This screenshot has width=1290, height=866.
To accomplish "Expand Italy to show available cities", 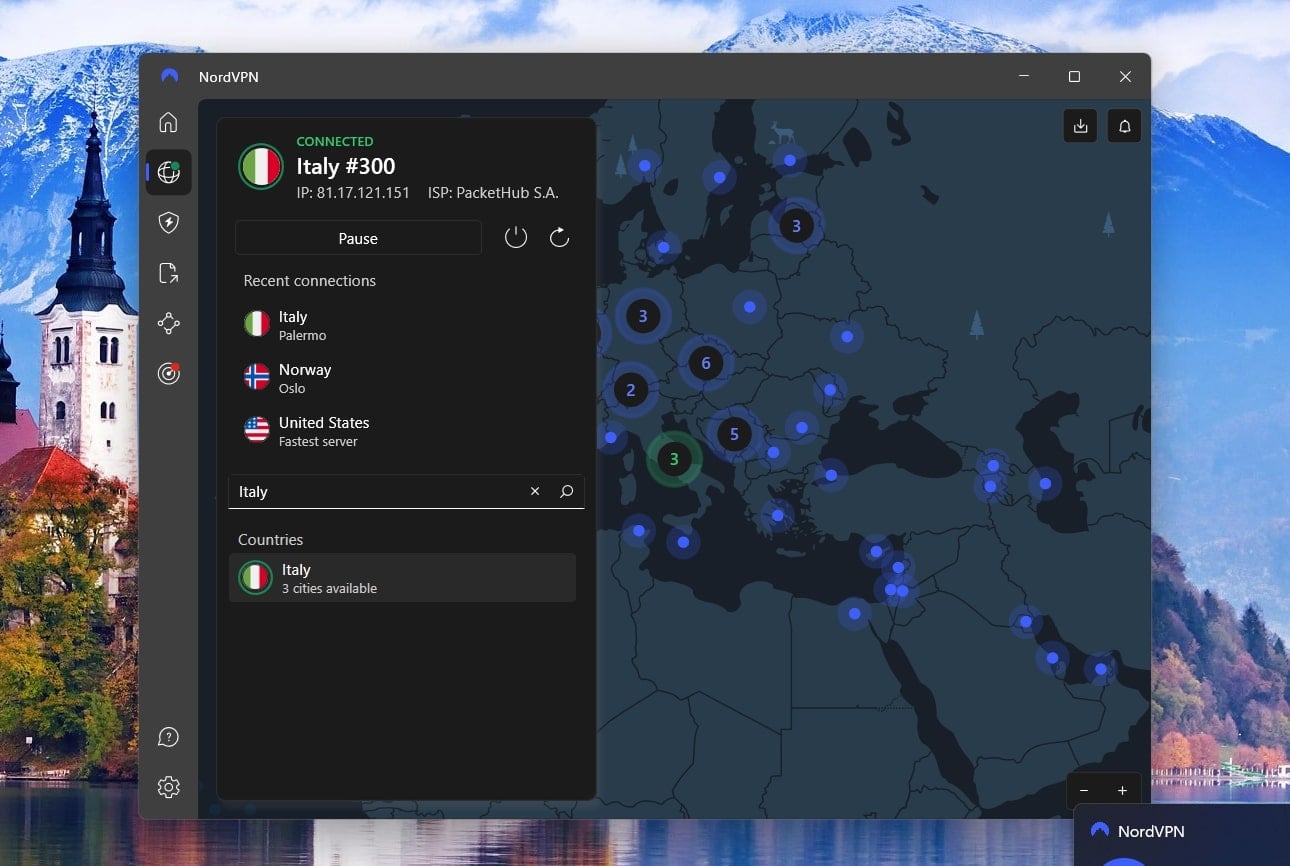I will (x=403, y=578).
